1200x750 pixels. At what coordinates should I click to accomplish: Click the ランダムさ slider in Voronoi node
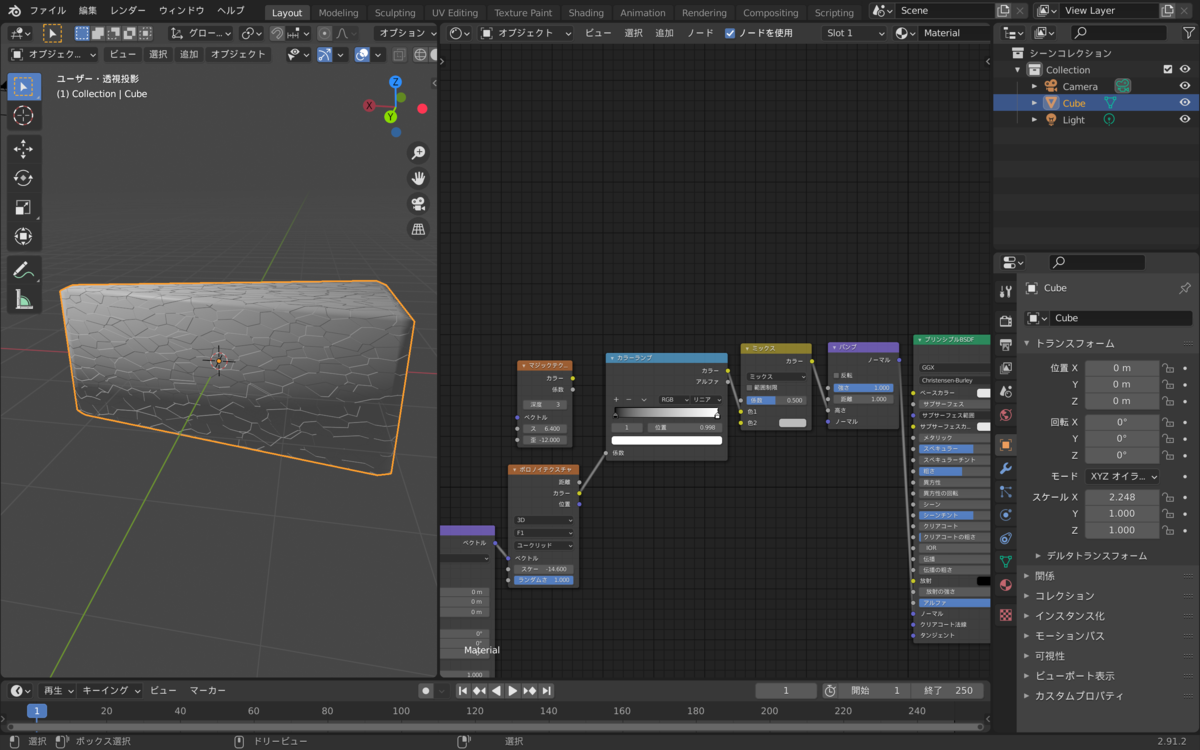click(544, 580)
